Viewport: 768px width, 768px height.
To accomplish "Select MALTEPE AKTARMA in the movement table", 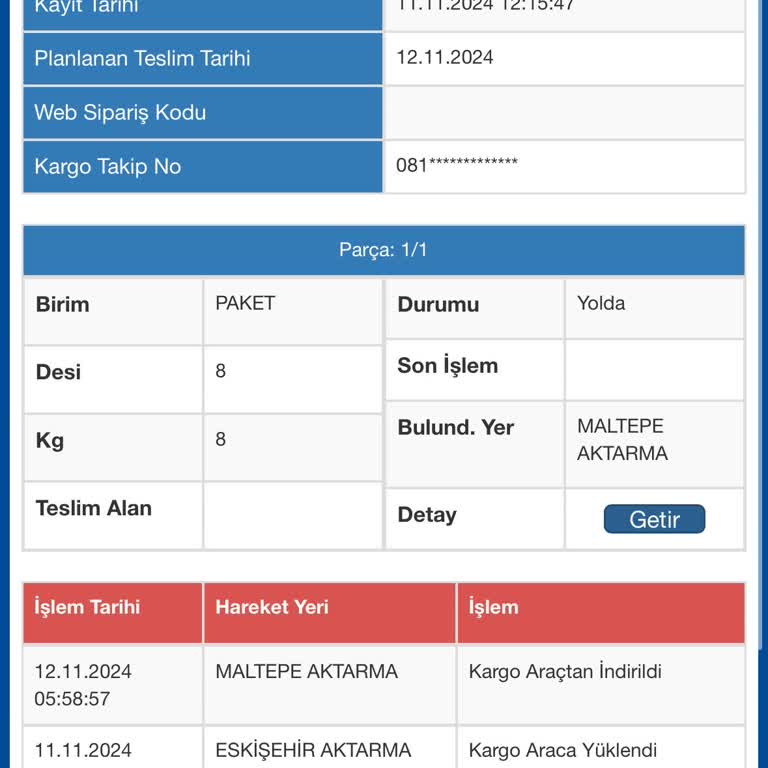I will 306,672.
